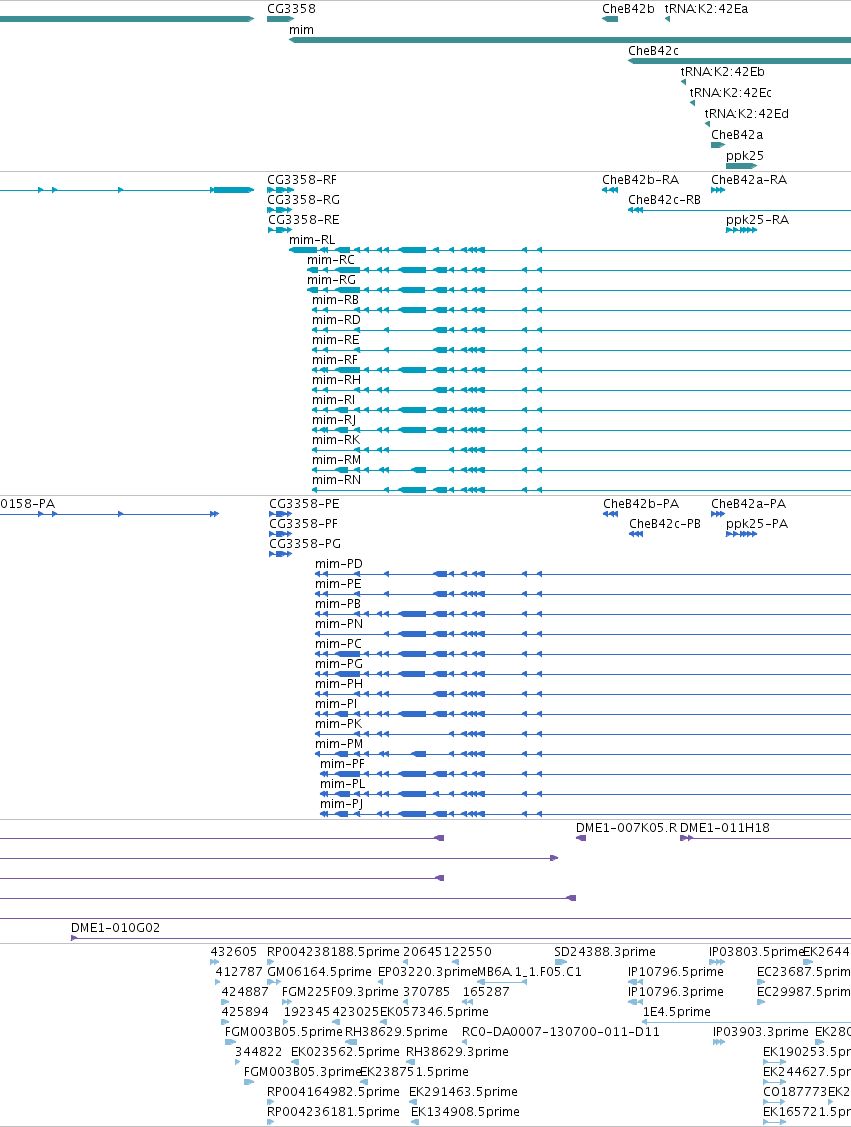This screenshot has width=851, height=1127.
Task: Click the ppk25-RA transcript label
Action: click(x=758, y=220)
